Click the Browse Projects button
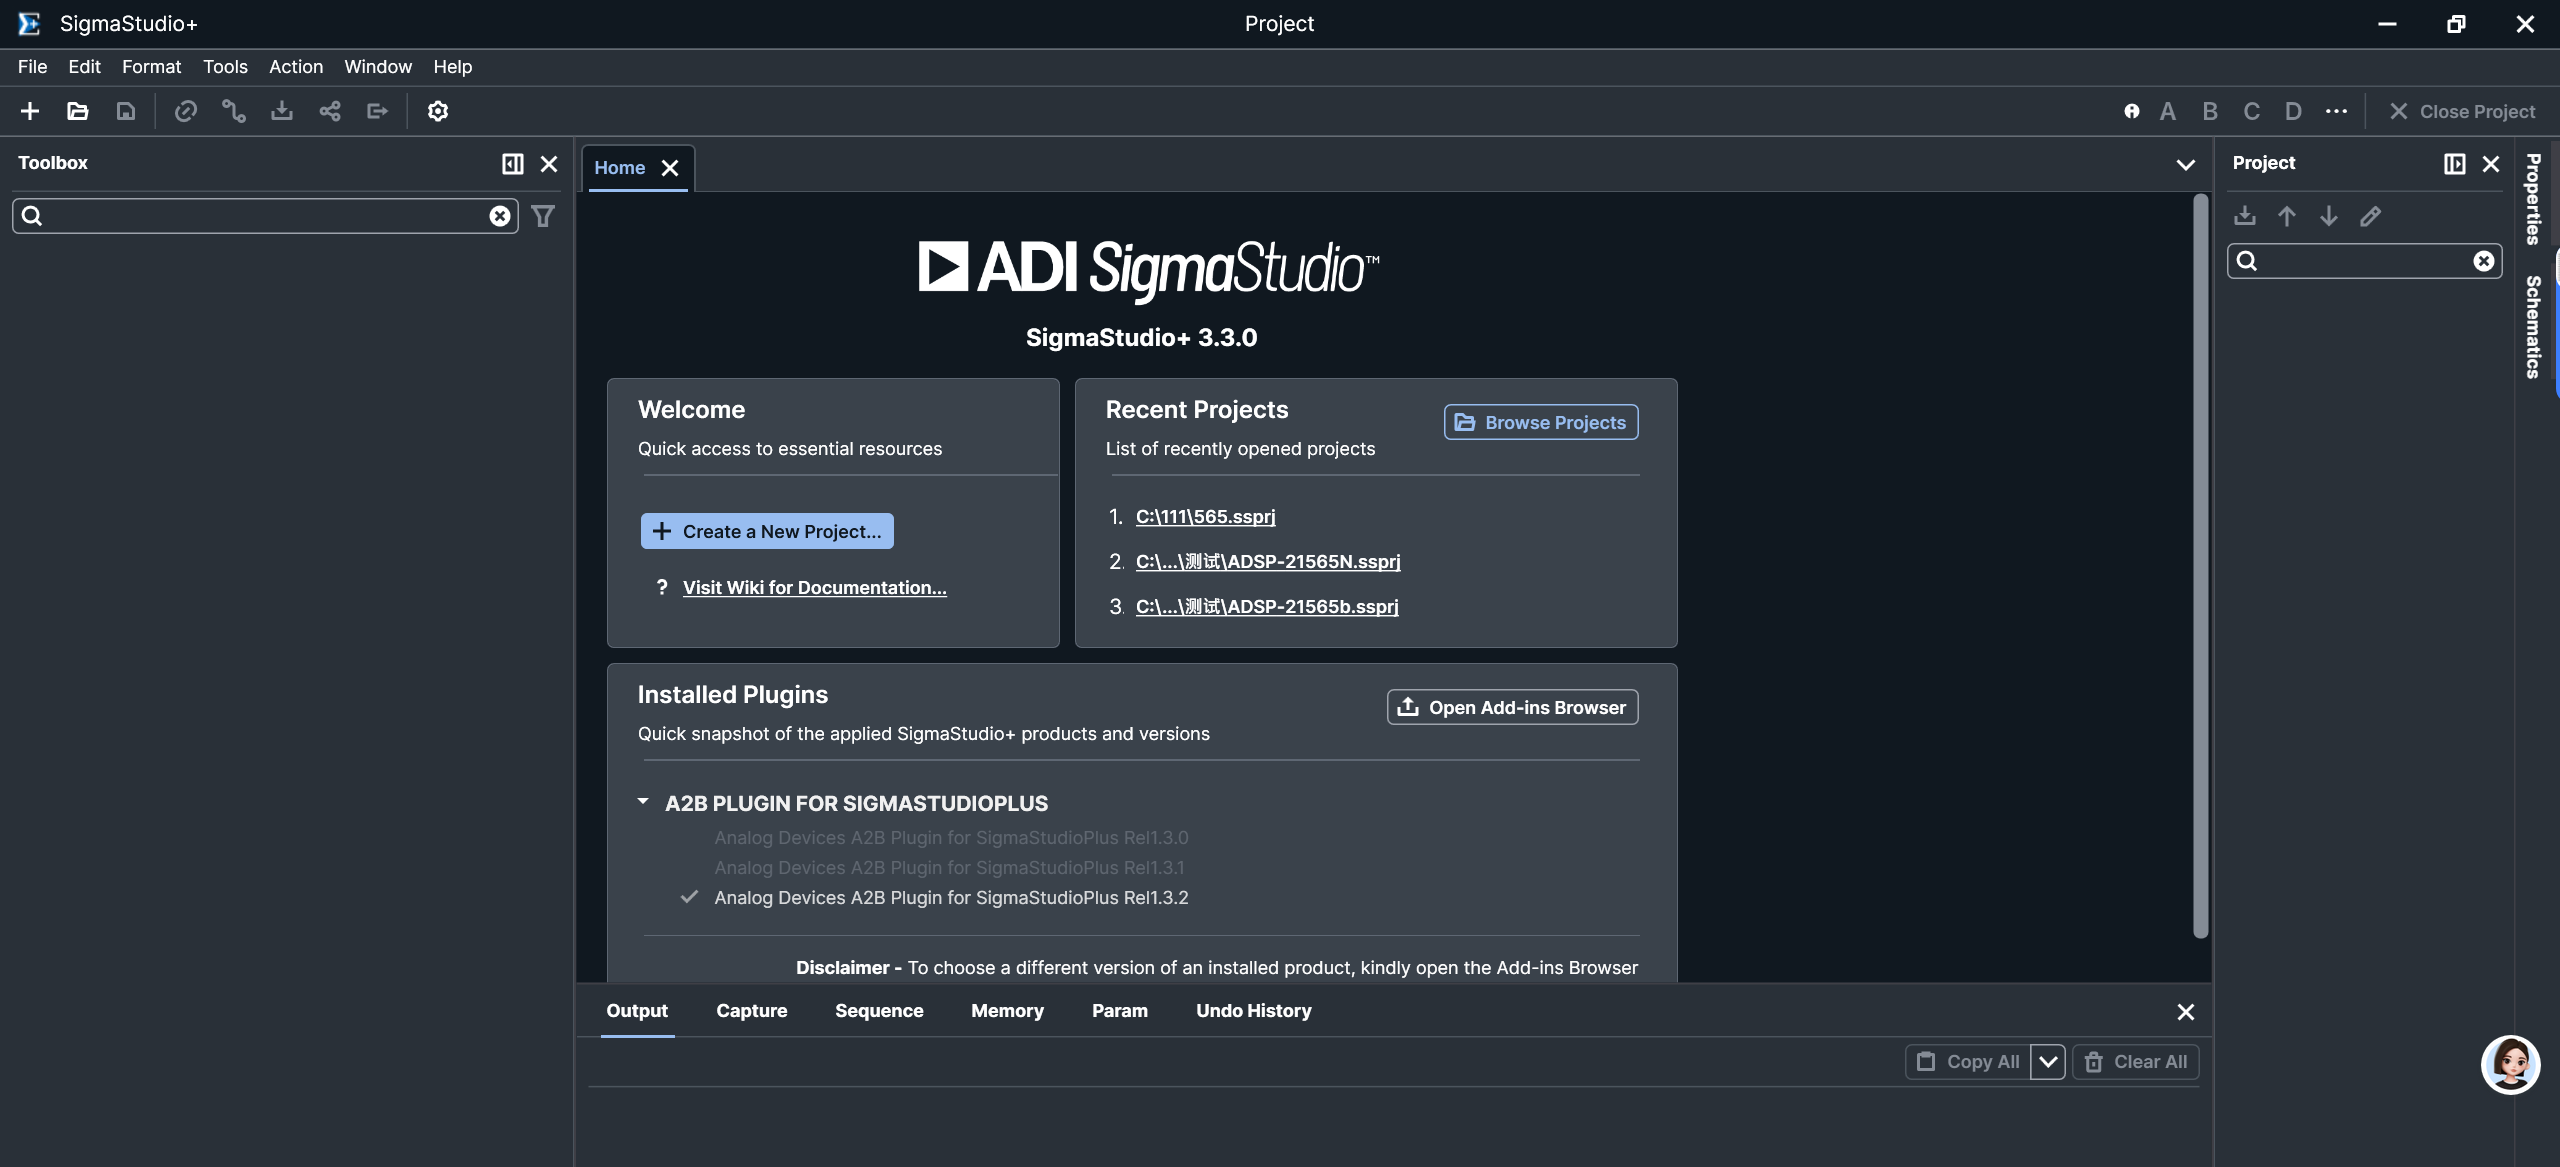 1541,422
